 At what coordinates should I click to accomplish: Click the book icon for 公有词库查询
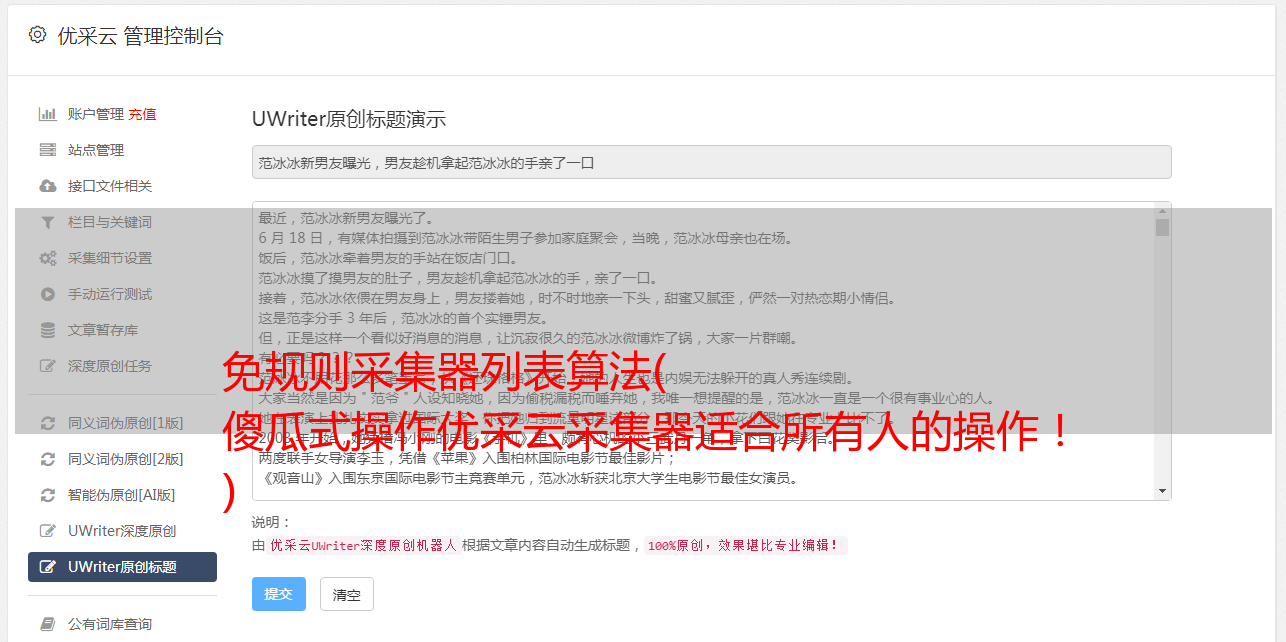tap(47, 624)
